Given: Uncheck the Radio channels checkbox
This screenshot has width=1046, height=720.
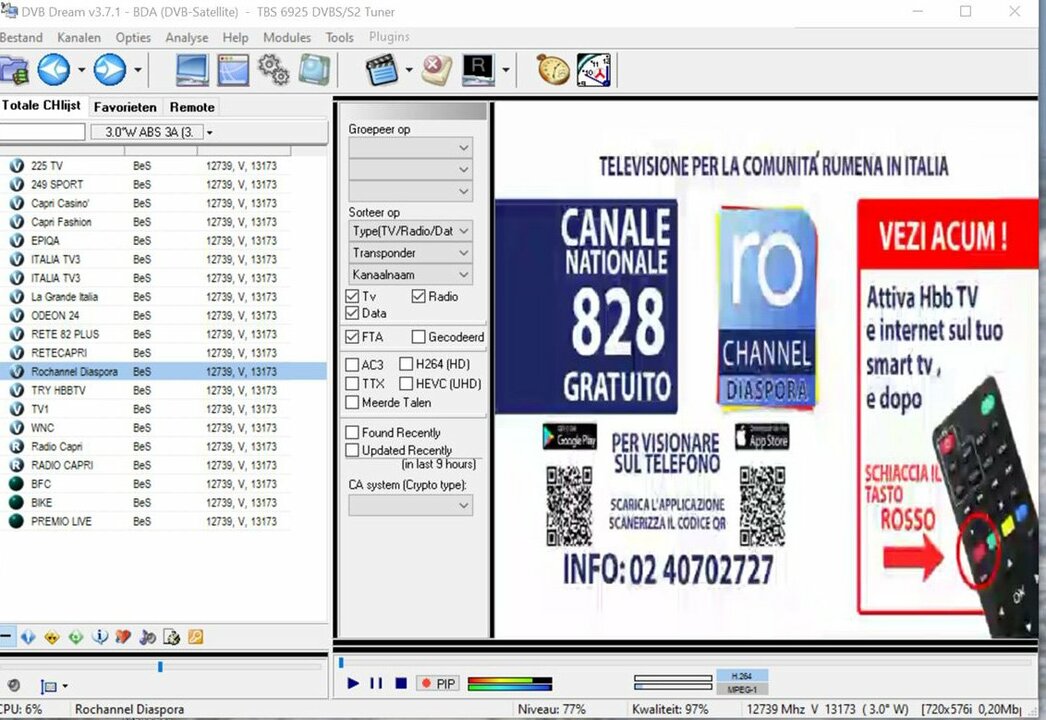Looking at the screenshot, I should coord(416,296).
